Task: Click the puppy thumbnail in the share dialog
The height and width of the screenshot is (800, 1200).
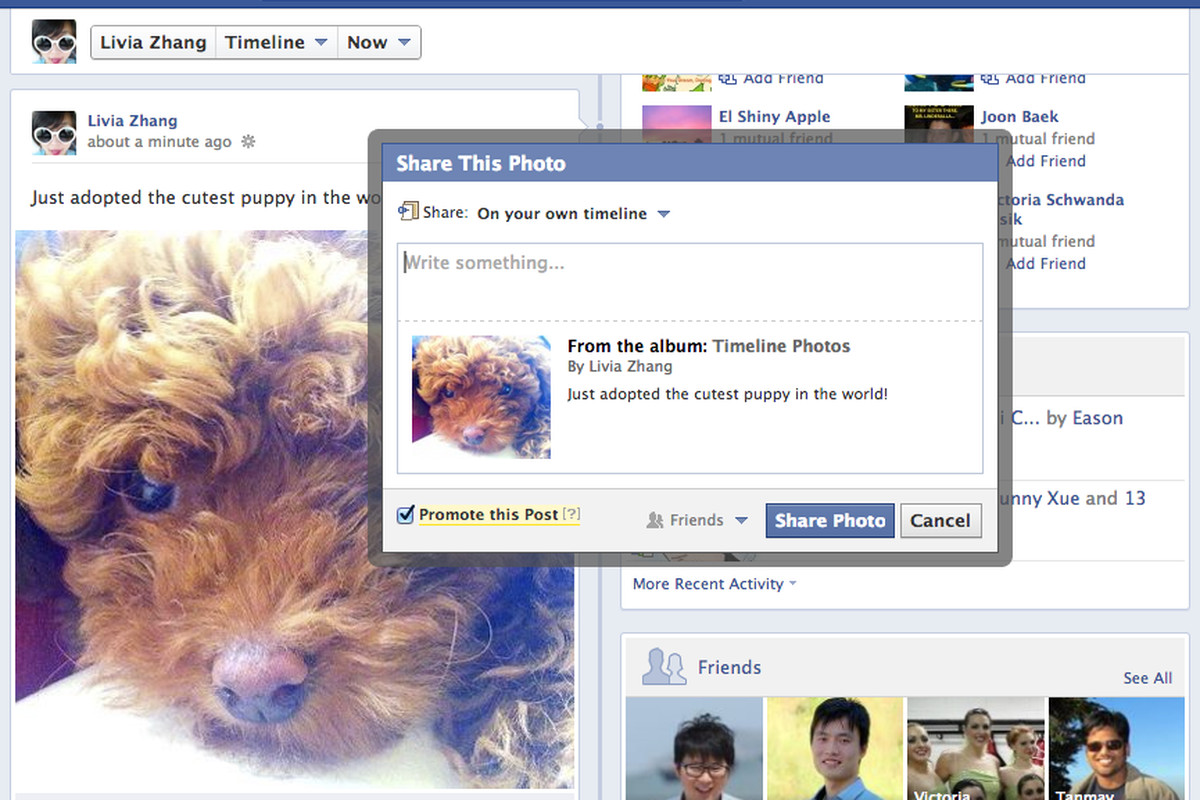Action: pyautogui.click(x=481, y=397)
